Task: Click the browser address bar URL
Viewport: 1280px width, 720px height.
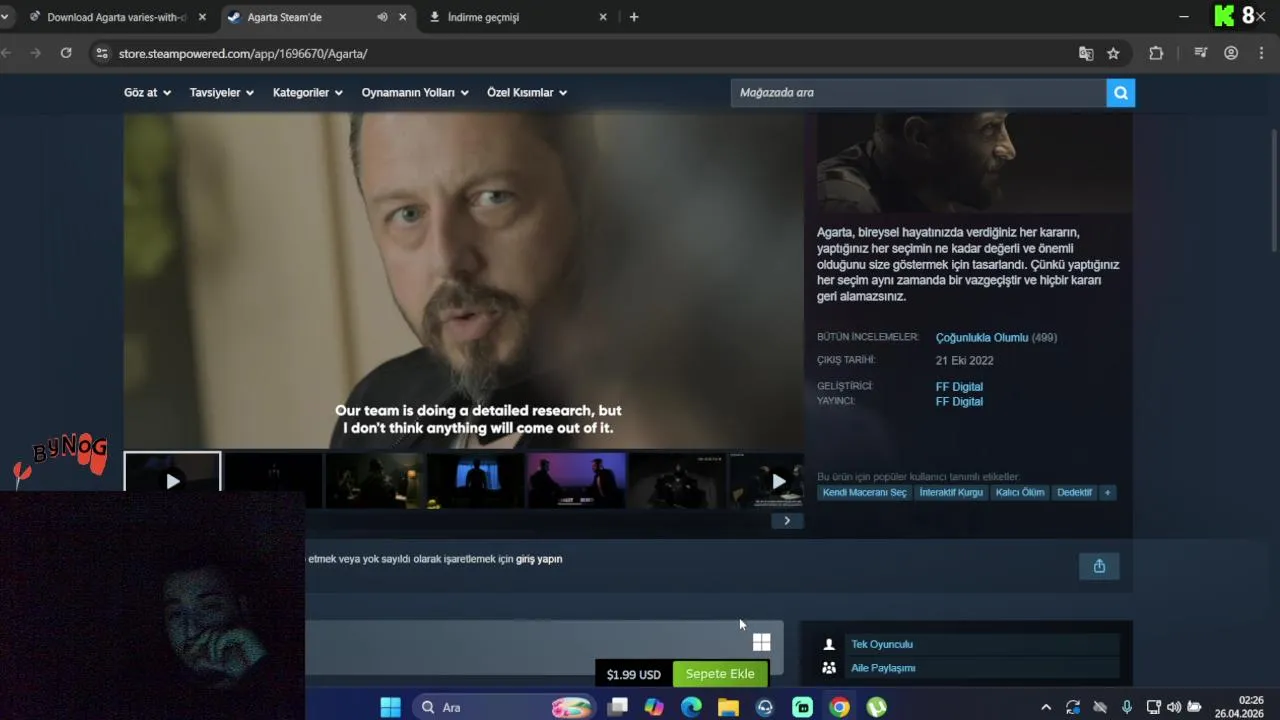Action: (x=243, y=53)
